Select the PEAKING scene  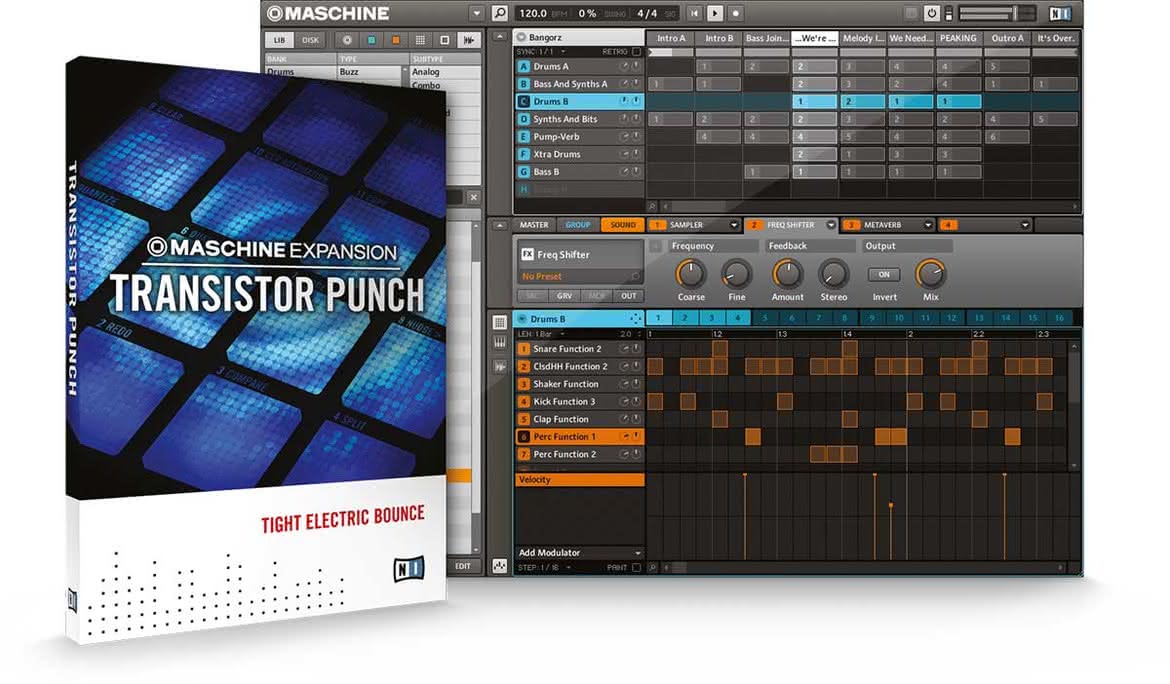958,38
